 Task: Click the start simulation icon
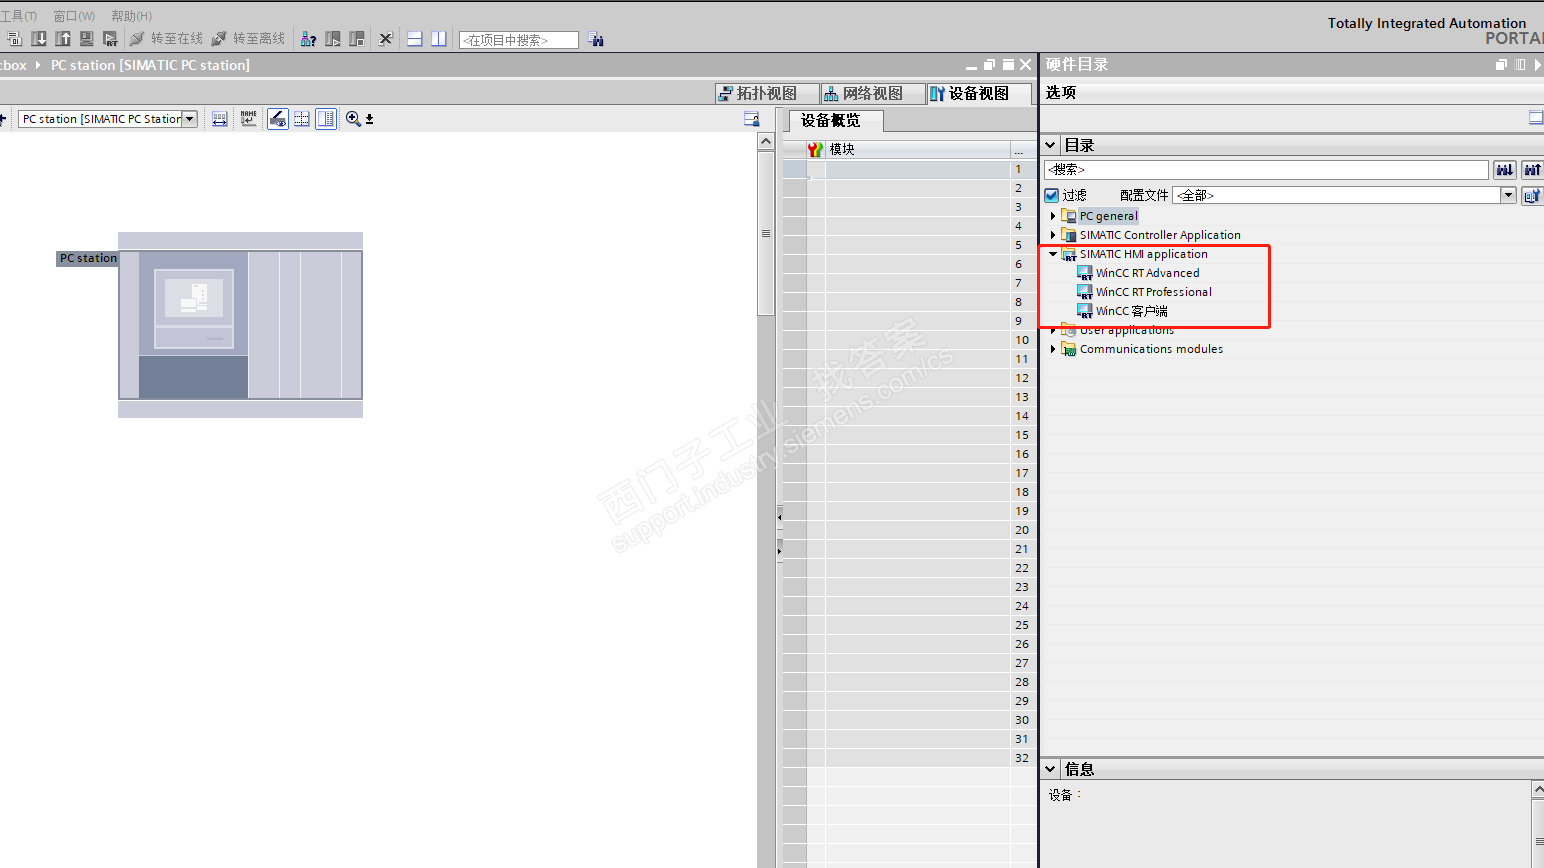87,39
